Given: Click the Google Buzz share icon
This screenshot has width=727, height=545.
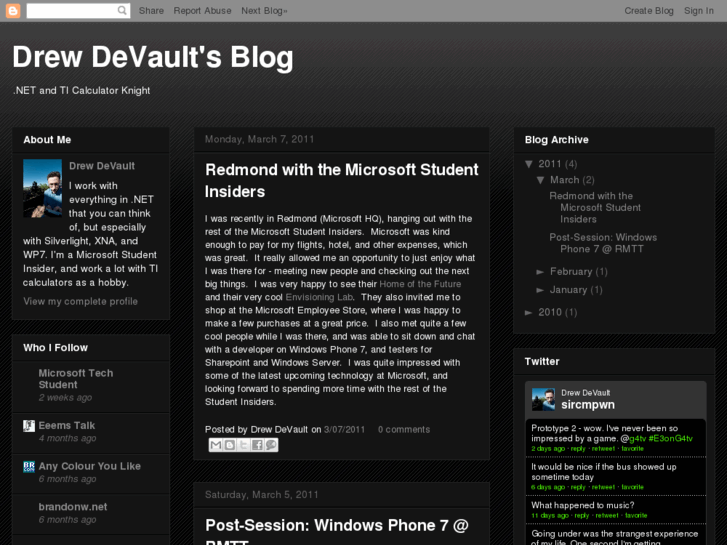Looking at the screenshot, I should (x=271, y=445).
